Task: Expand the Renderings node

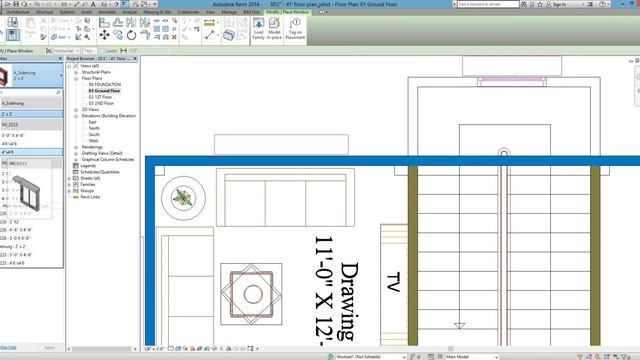Action: click(76, 147)
